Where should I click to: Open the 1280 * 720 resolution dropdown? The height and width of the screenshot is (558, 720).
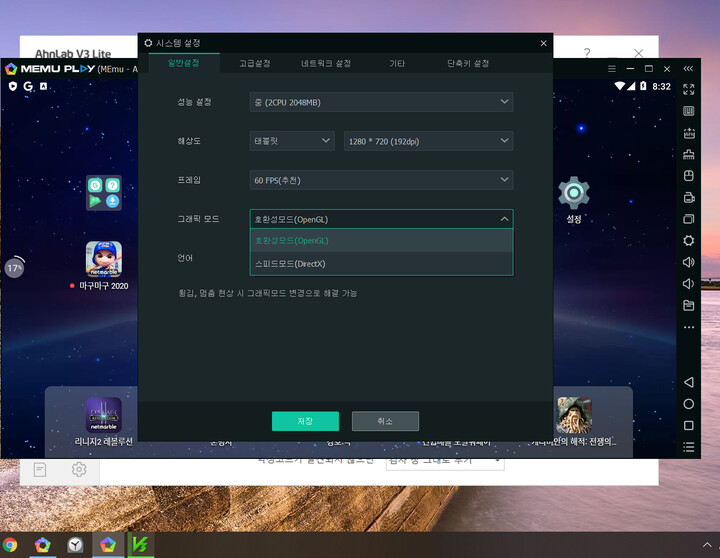click(x=428, y=141)
